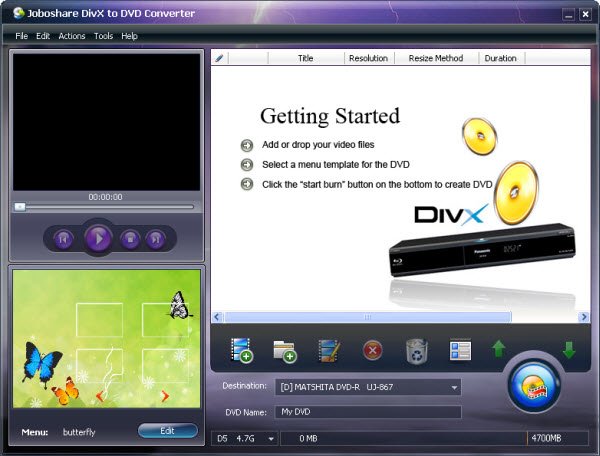600x456 pixels.
Task: Move item down with green arrow
Action: click(569, 350)
